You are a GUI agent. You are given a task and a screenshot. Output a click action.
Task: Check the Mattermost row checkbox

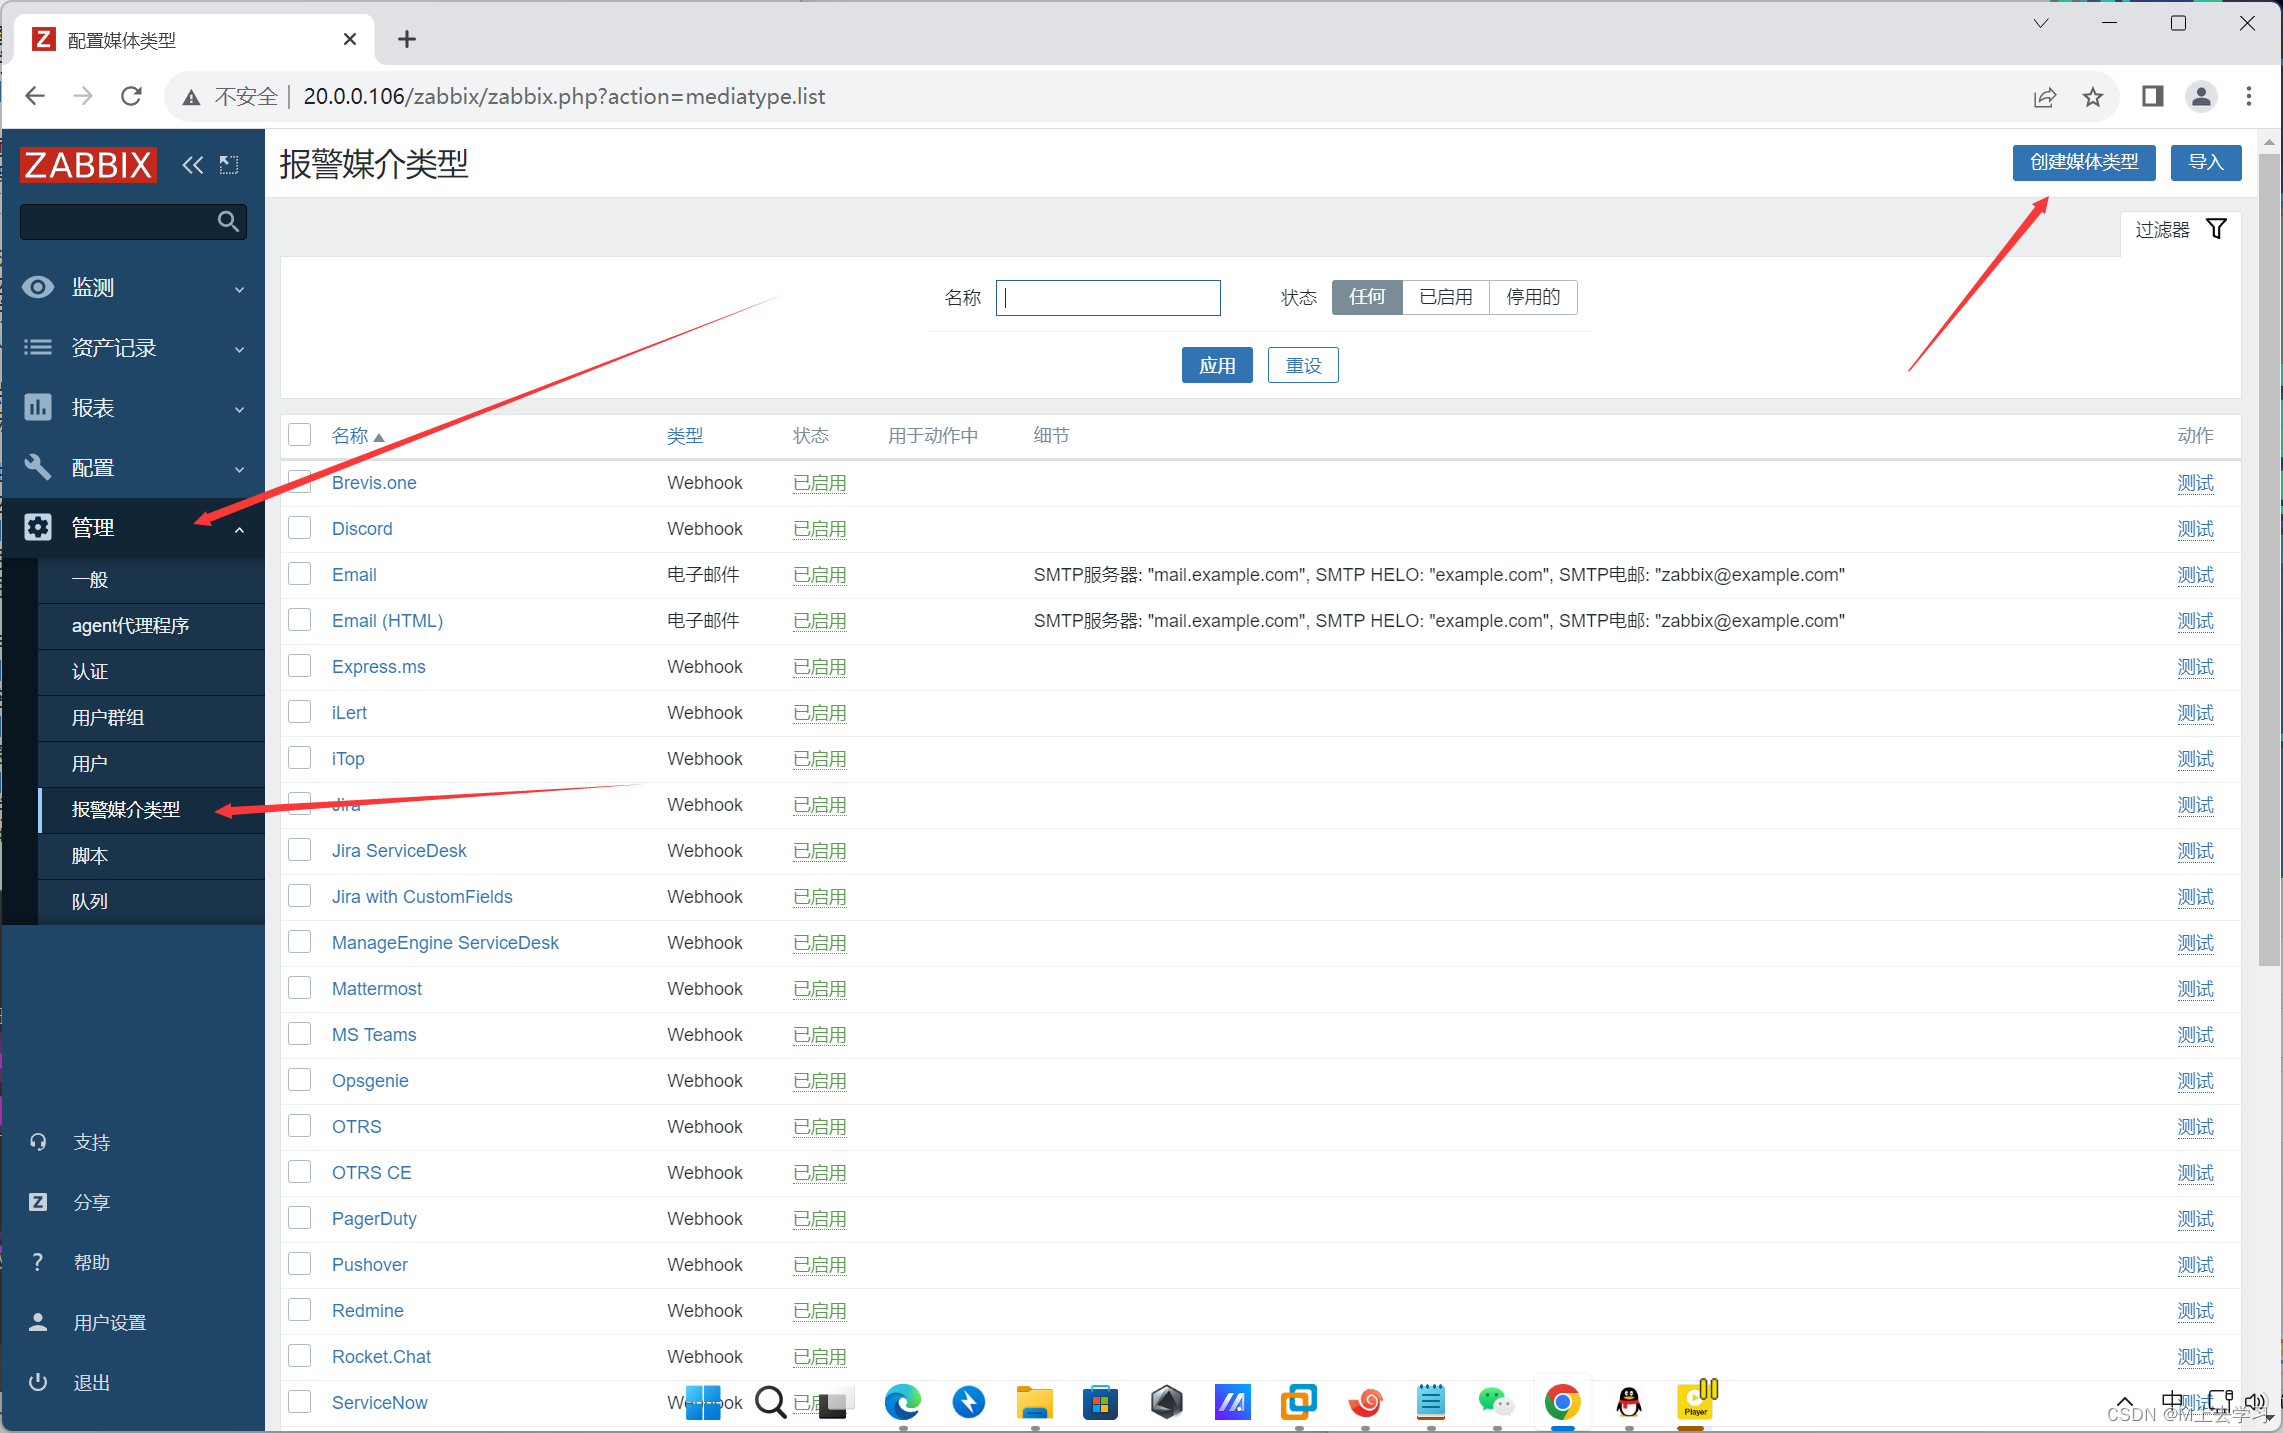(x=300, y=987)
